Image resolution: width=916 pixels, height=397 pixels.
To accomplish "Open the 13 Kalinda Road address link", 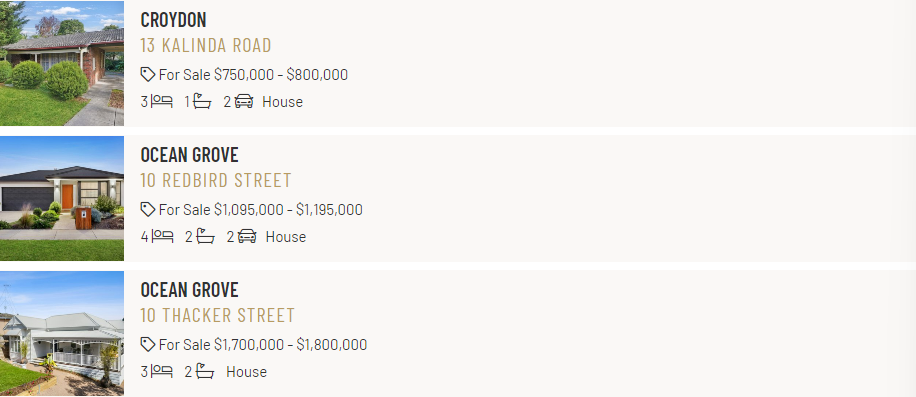I will (x=206, y=46).
